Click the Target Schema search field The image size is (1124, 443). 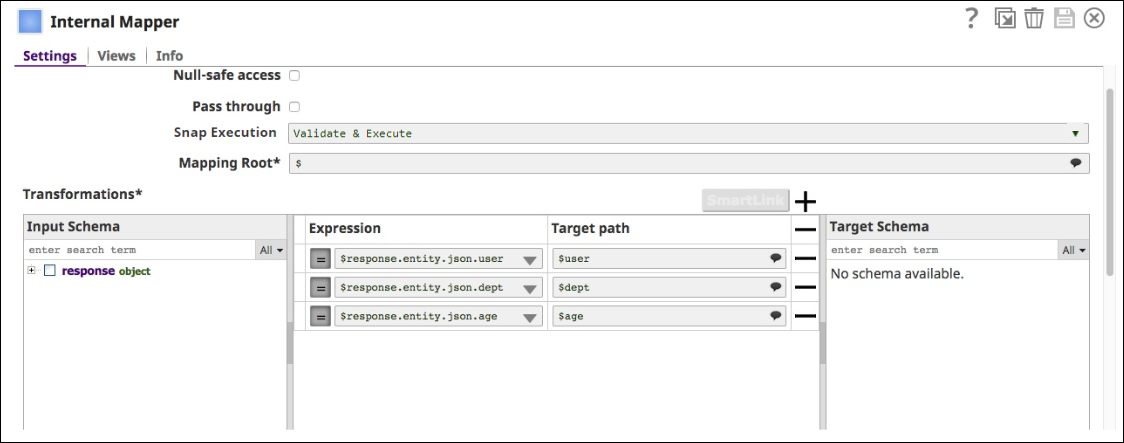point(942,250)
